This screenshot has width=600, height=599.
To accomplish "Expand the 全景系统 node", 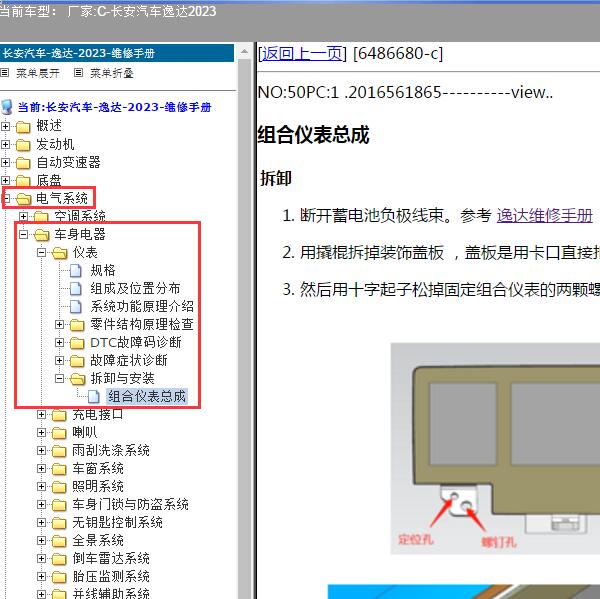I will pos(41,540).
